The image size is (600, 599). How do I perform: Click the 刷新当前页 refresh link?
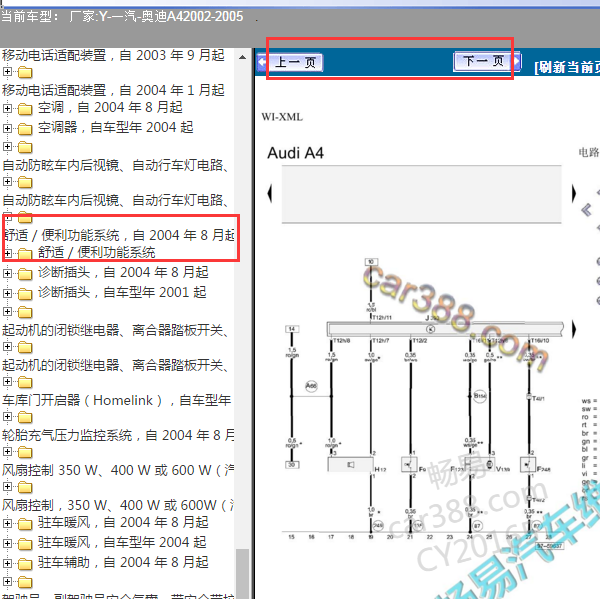pyautogui.click(x=567, y=67)
